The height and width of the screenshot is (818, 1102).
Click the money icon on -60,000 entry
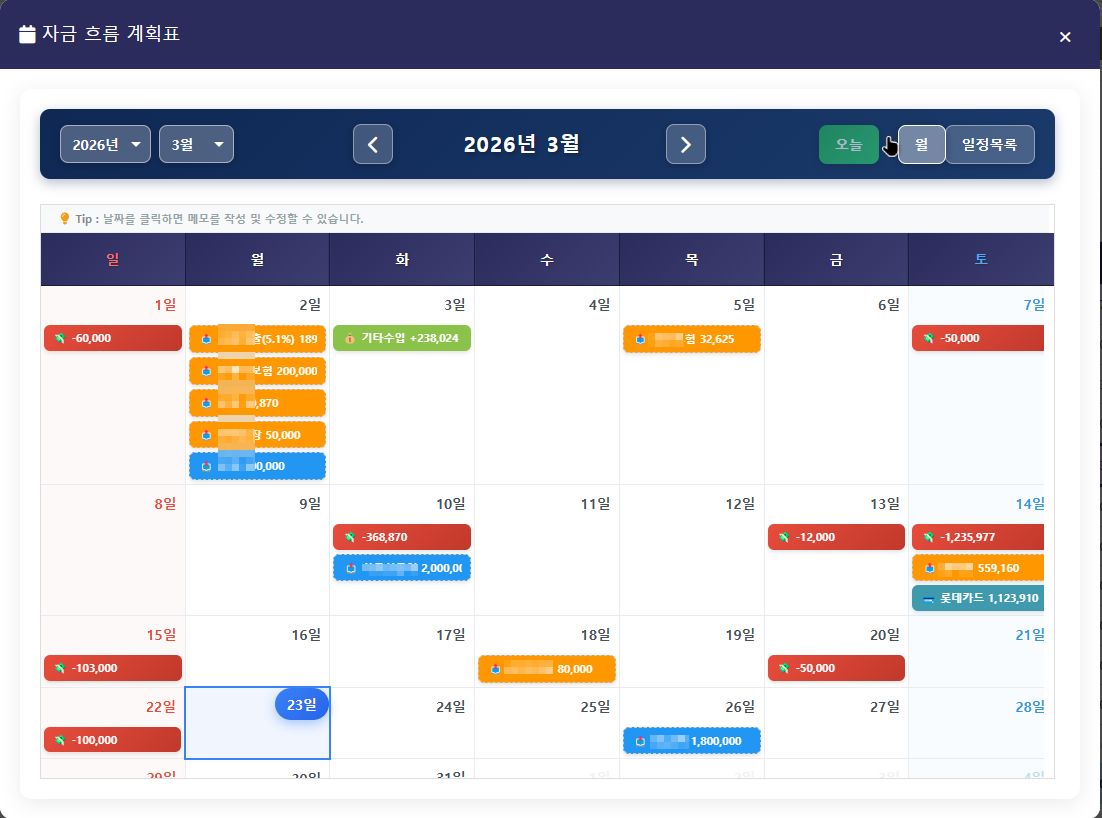(x=60, y=338)
